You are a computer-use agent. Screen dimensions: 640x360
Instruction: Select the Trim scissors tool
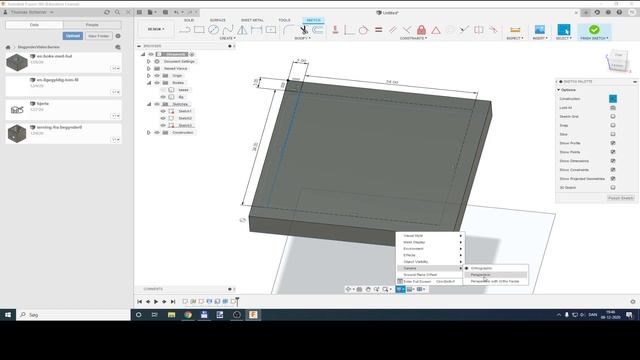pyautogui.click(x=304, y=30)
